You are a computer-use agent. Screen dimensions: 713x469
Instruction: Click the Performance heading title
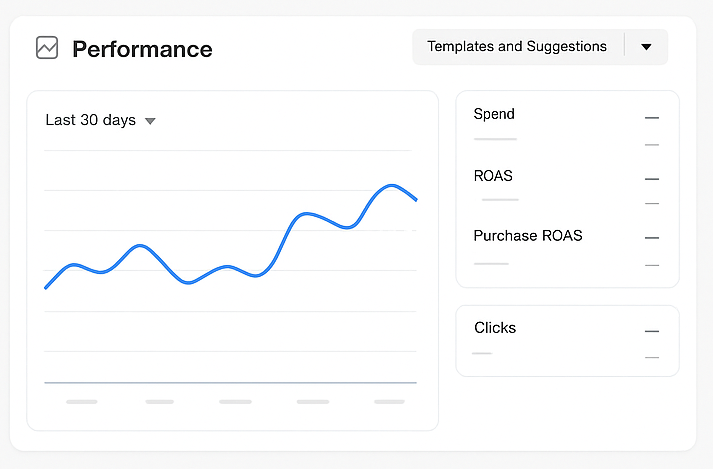click(142, 49)
